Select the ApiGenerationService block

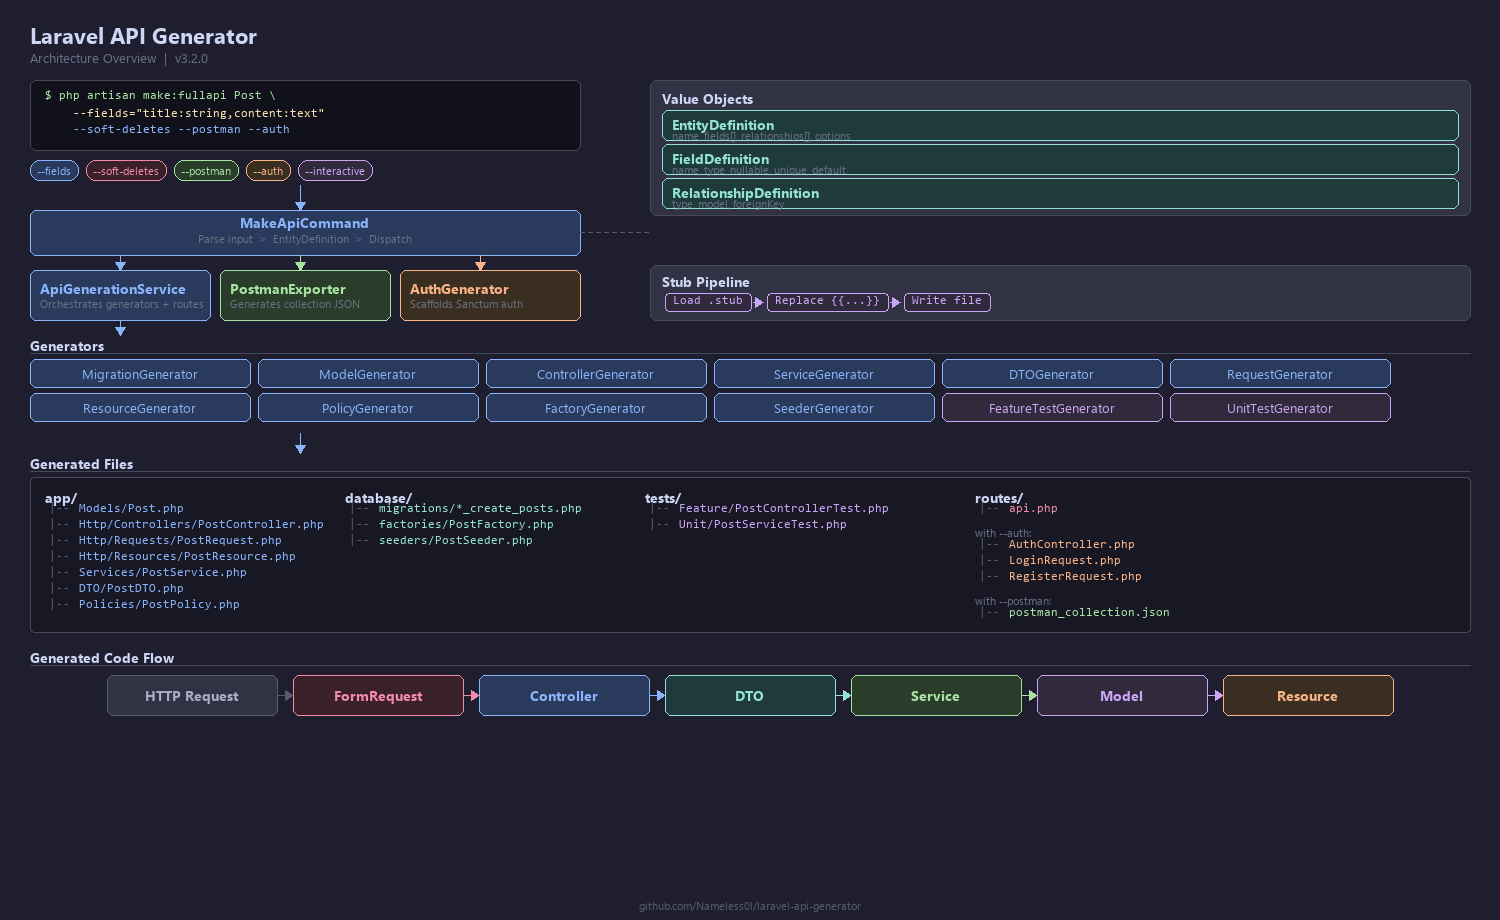[x=120, y=295]
